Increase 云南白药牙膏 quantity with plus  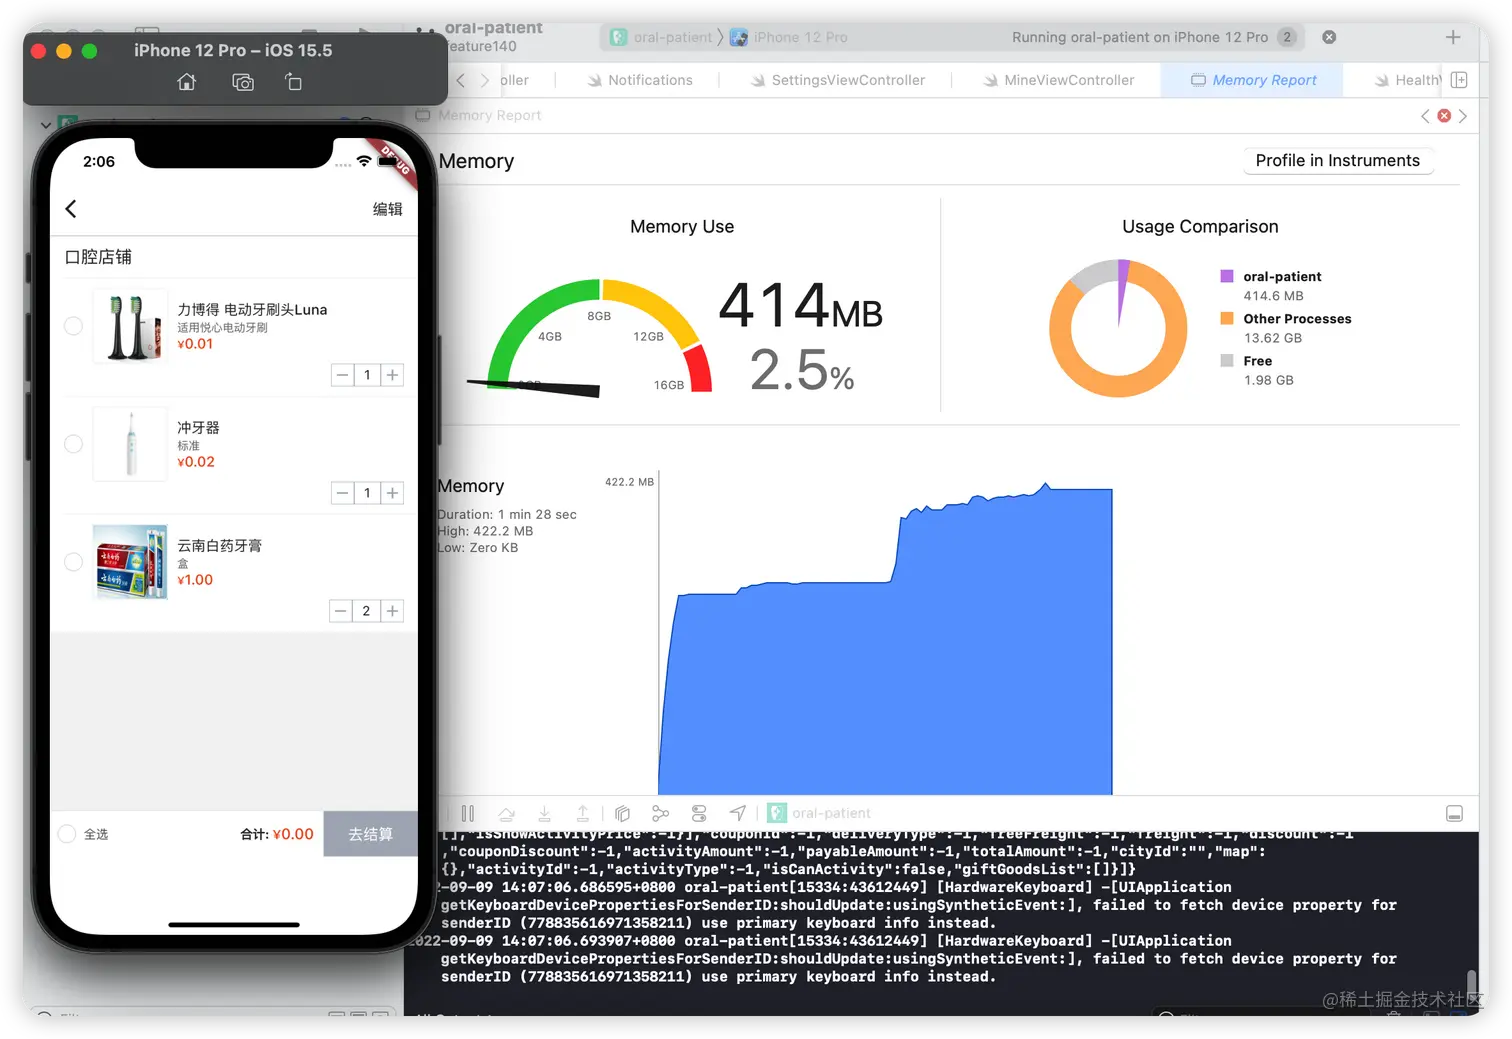tap(393, 611)
